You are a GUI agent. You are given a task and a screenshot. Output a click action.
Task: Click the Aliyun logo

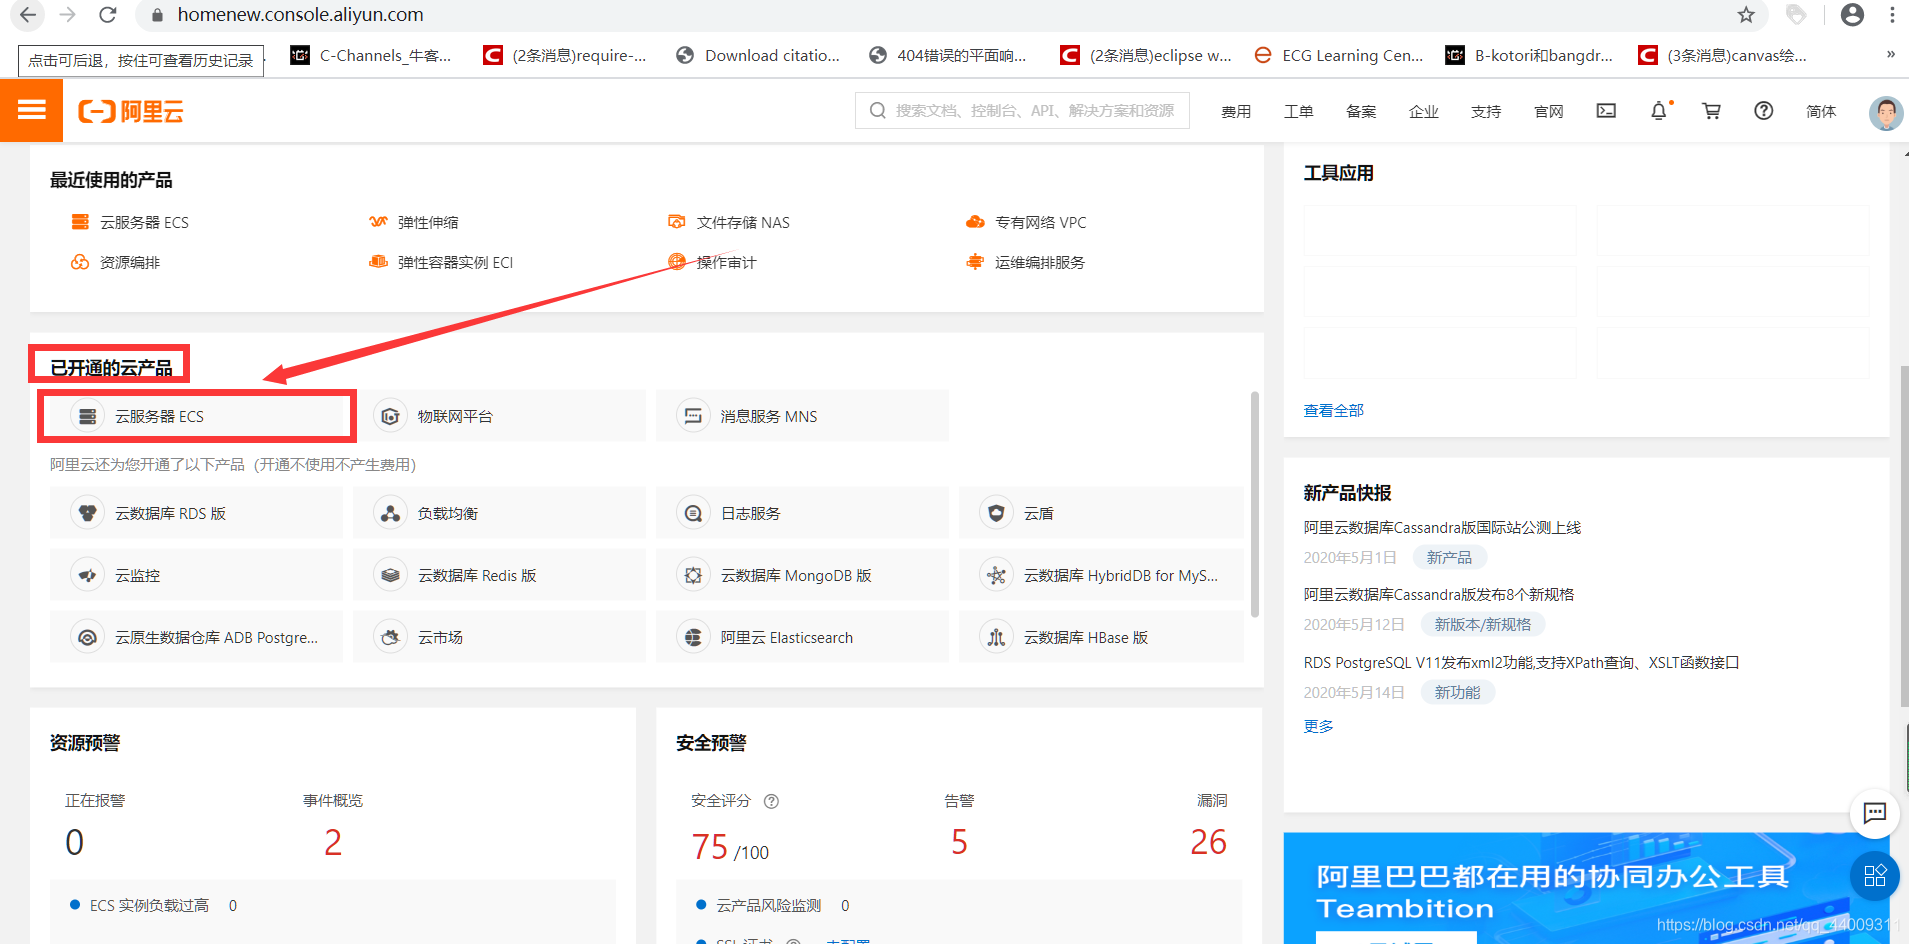(x=131, y=111)
